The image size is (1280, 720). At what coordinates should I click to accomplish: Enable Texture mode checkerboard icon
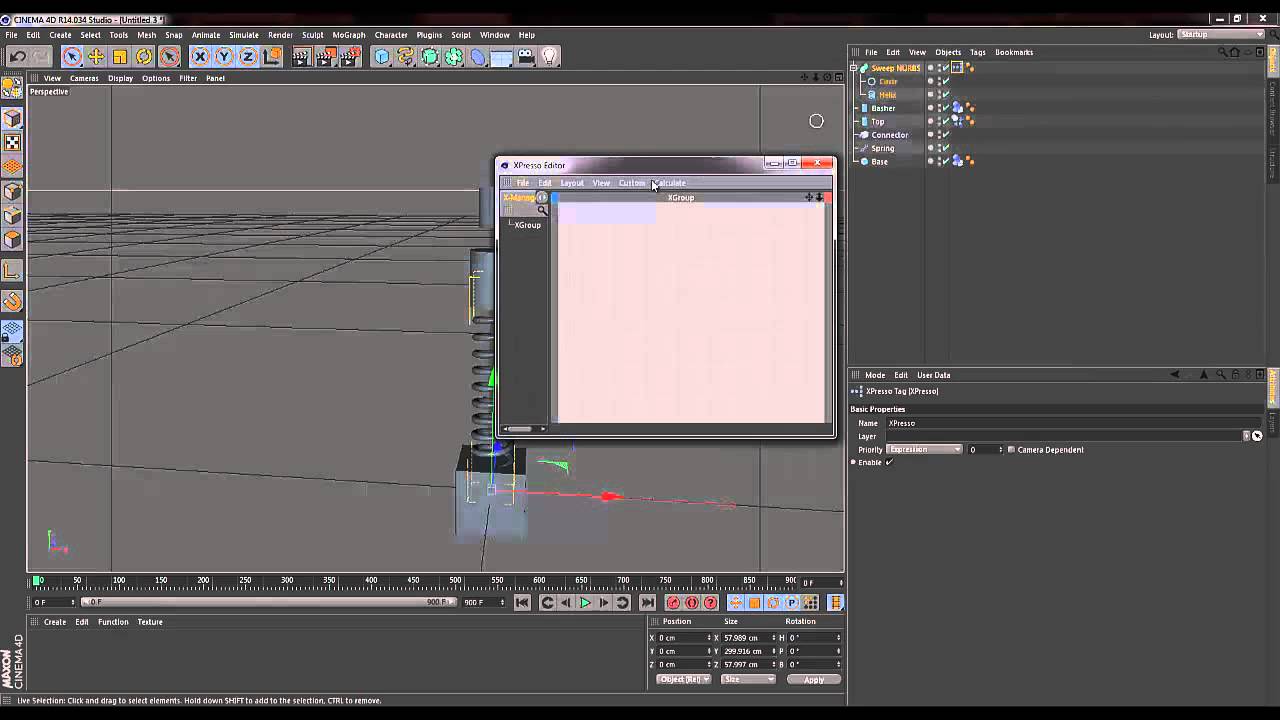[x=12, y=143]
